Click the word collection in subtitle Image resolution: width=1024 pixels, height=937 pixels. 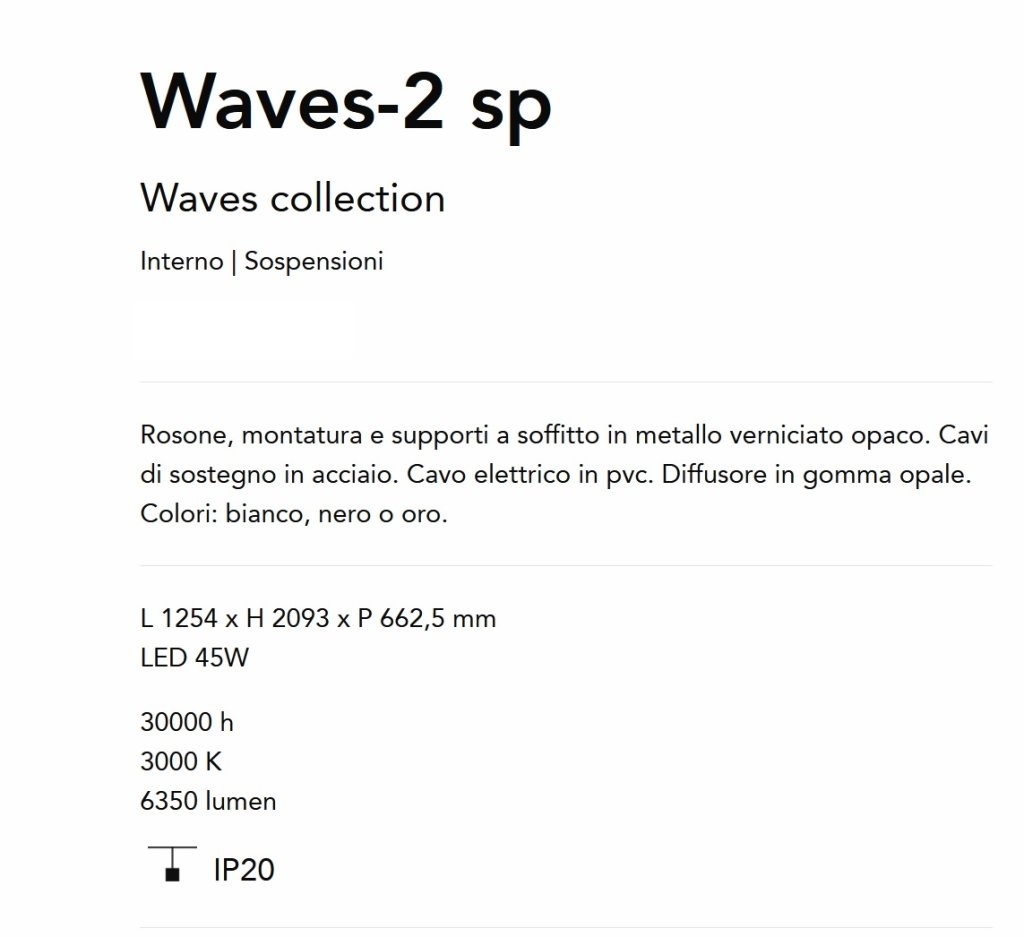358,199
